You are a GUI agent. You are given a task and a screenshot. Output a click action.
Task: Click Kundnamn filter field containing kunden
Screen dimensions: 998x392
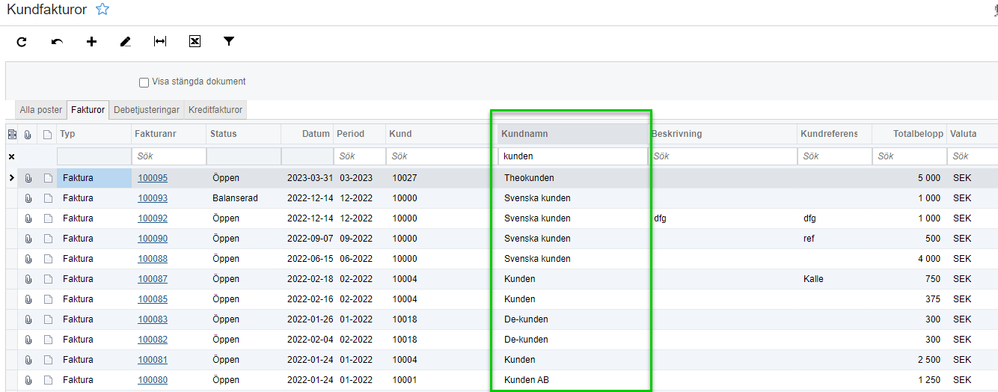[572, 157]
